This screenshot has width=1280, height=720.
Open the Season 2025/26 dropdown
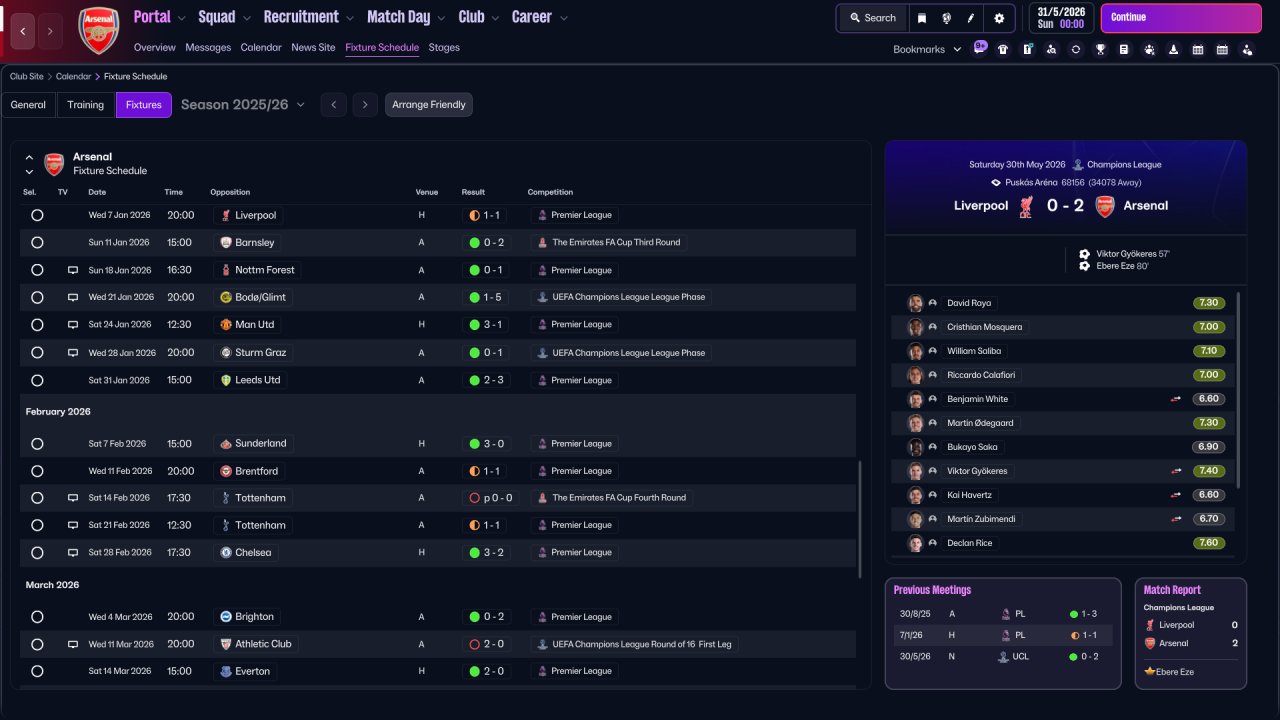243,105
